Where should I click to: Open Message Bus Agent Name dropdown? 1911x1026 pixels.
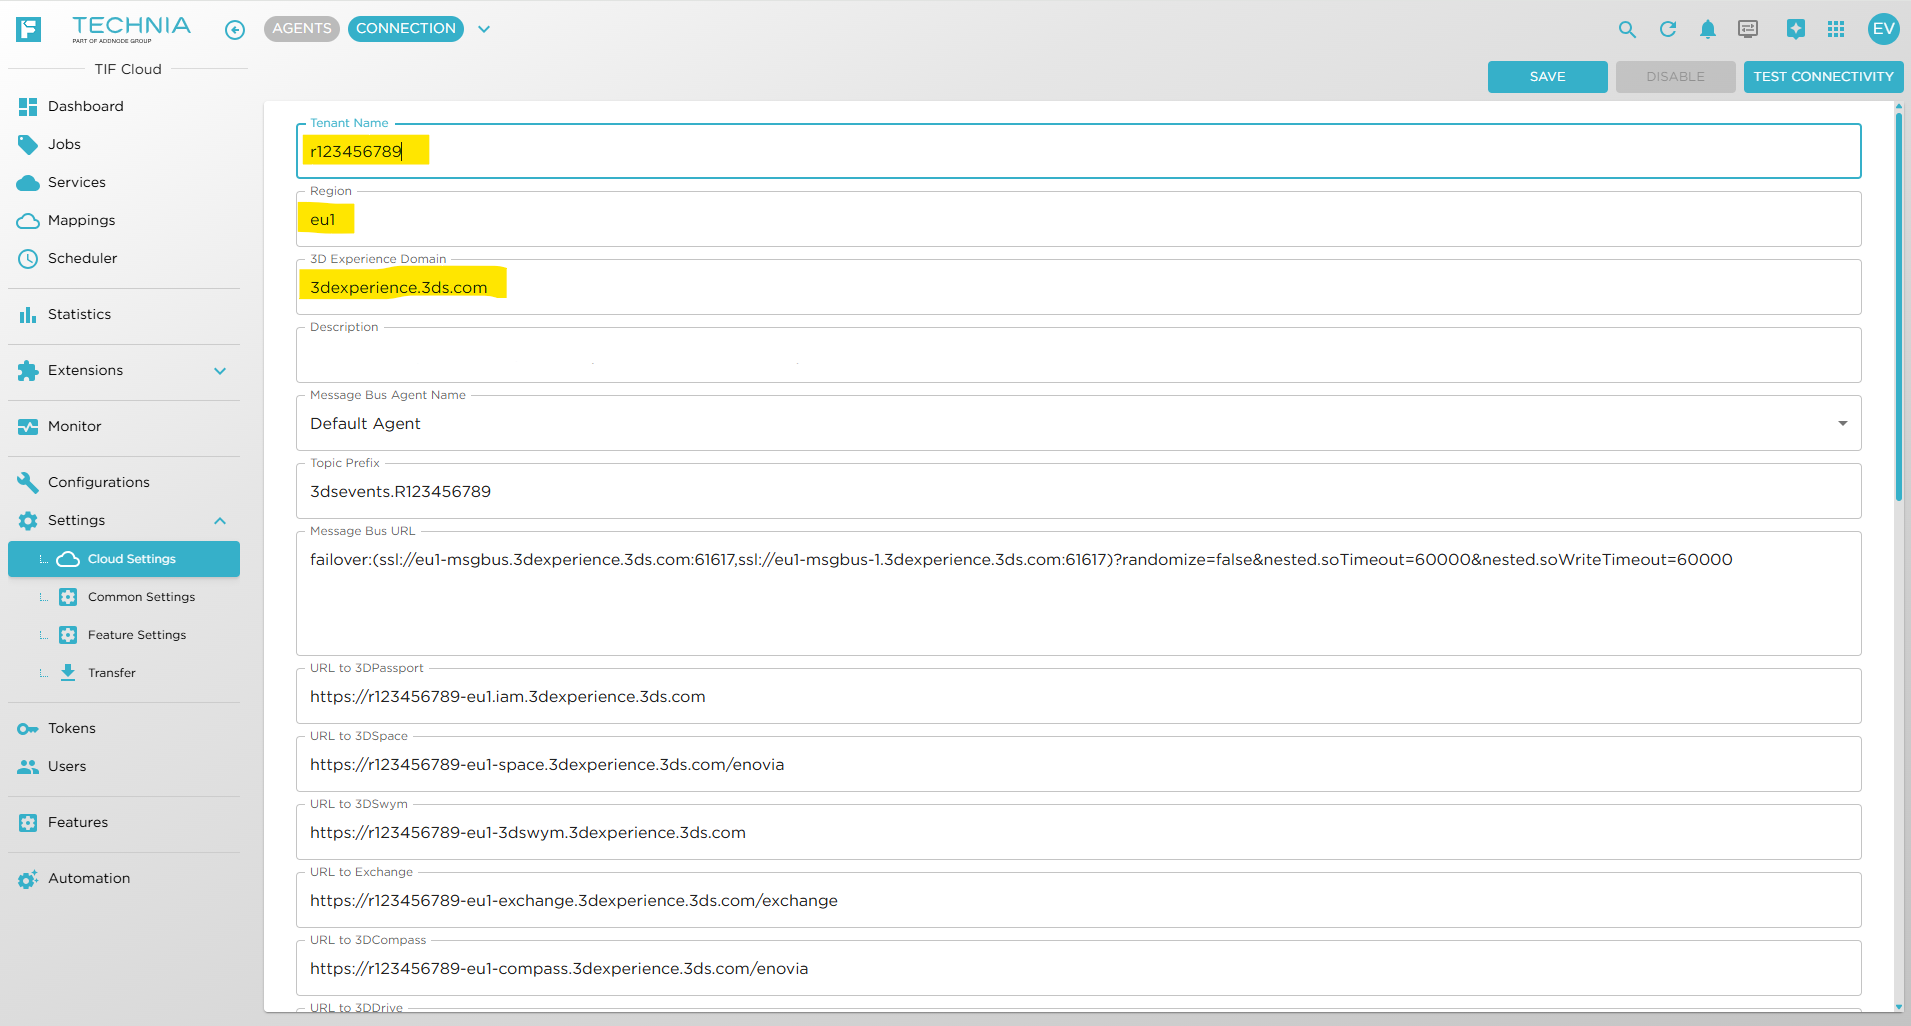[x=1841, y=423]
